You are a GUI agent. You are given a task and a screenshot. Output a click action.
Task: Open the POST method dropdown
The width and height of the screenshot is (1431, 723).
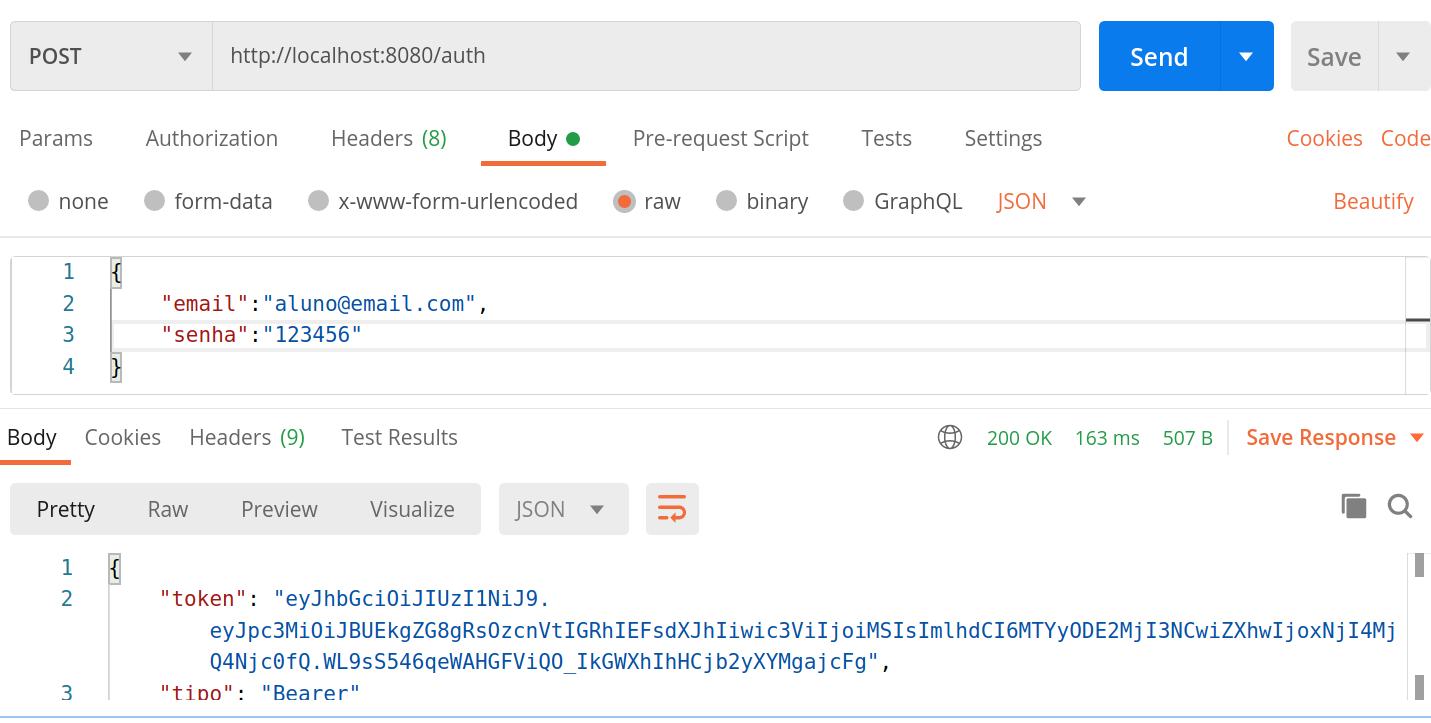111,56
